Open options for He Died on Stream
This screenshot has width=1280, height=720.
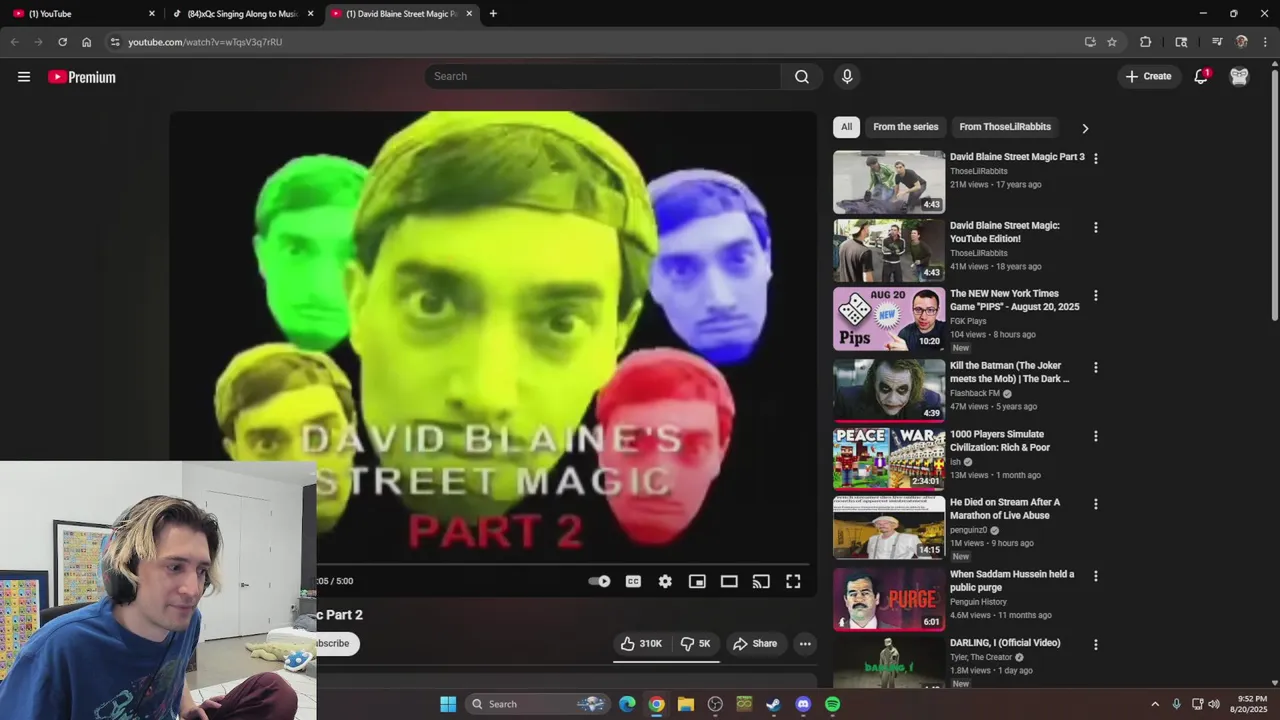click(1096, 505)
